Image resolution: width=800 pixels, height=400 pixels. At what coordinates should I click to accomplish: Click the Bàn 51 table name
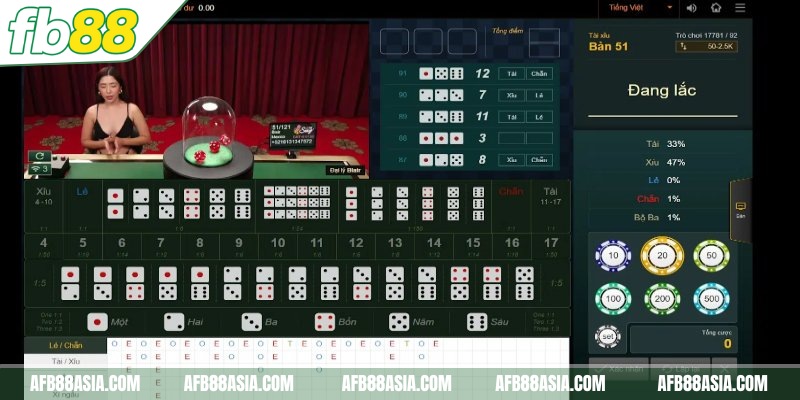[x=608, y=46]
